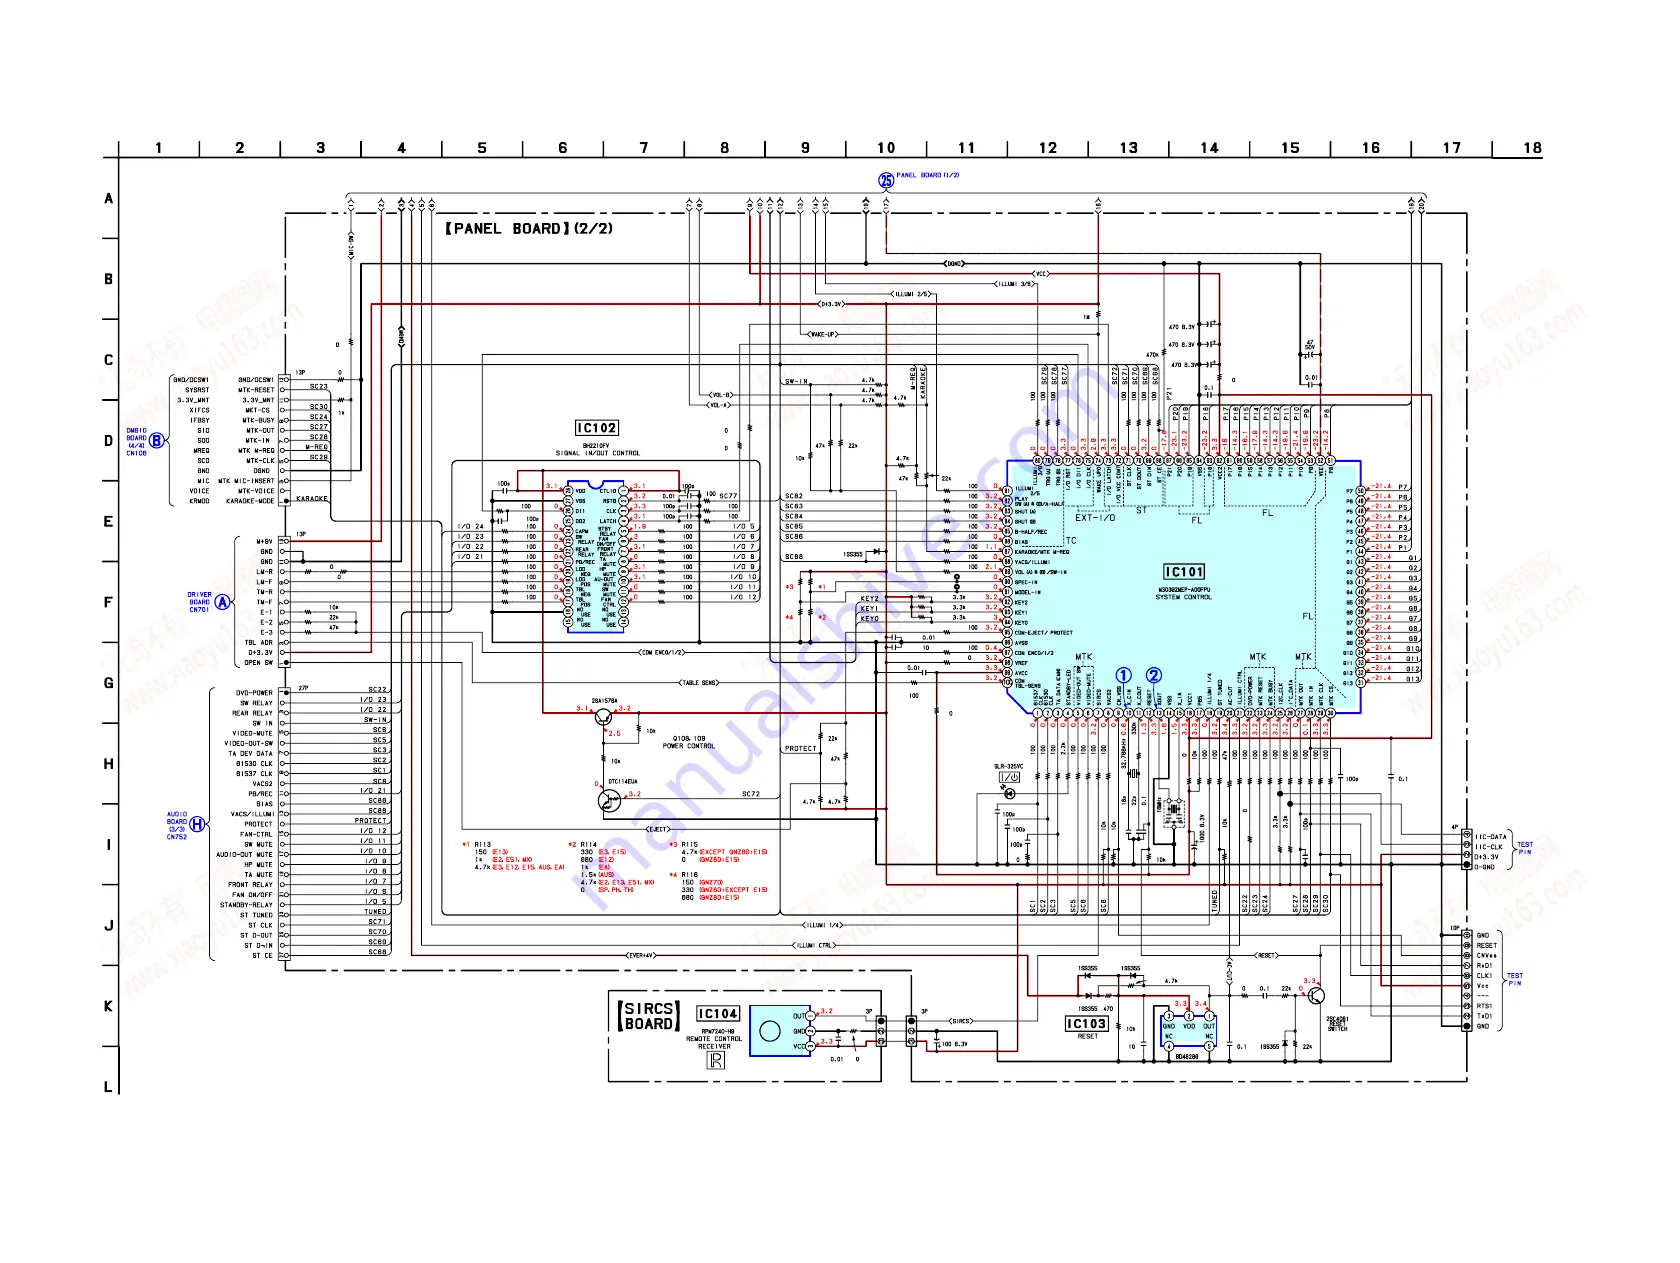1680x1263 pixels.
Task: Click the EXT-I/O label inside IC101
Action: pyautogui.click(x=1095, y=518)
